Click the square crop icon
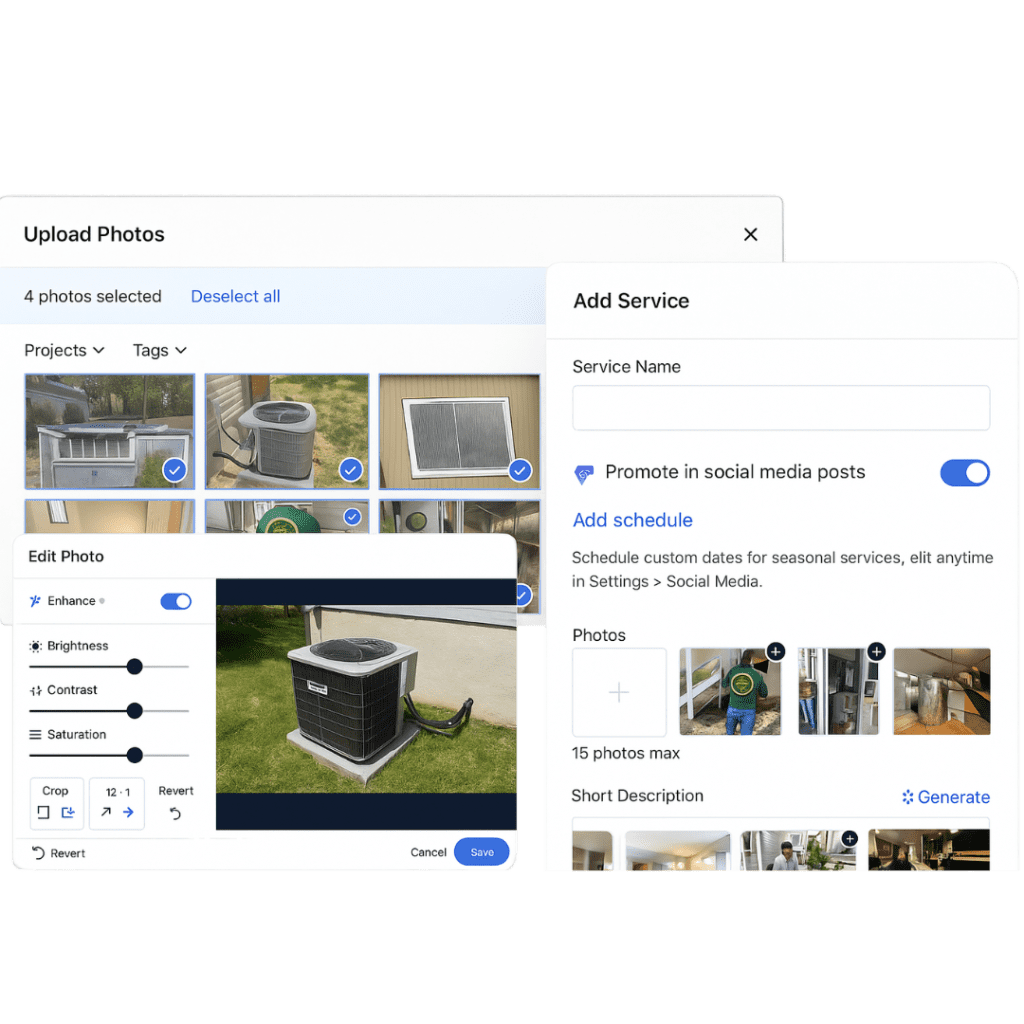This screenshot has height=1024, width=1024. [x=43, y=813]
